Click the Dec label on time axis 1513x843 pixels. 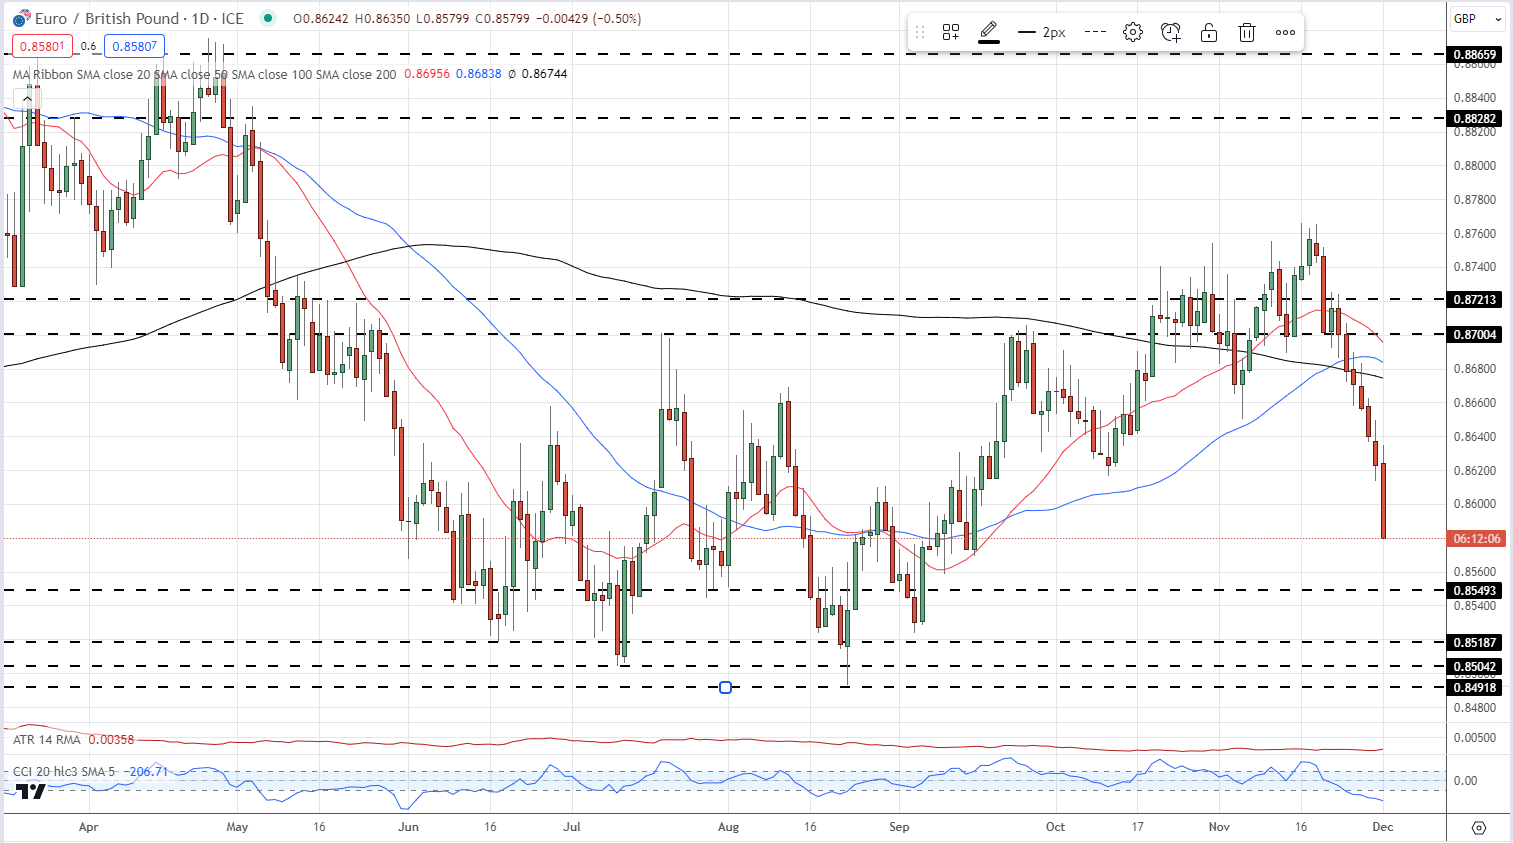(x=1383, y=827)
